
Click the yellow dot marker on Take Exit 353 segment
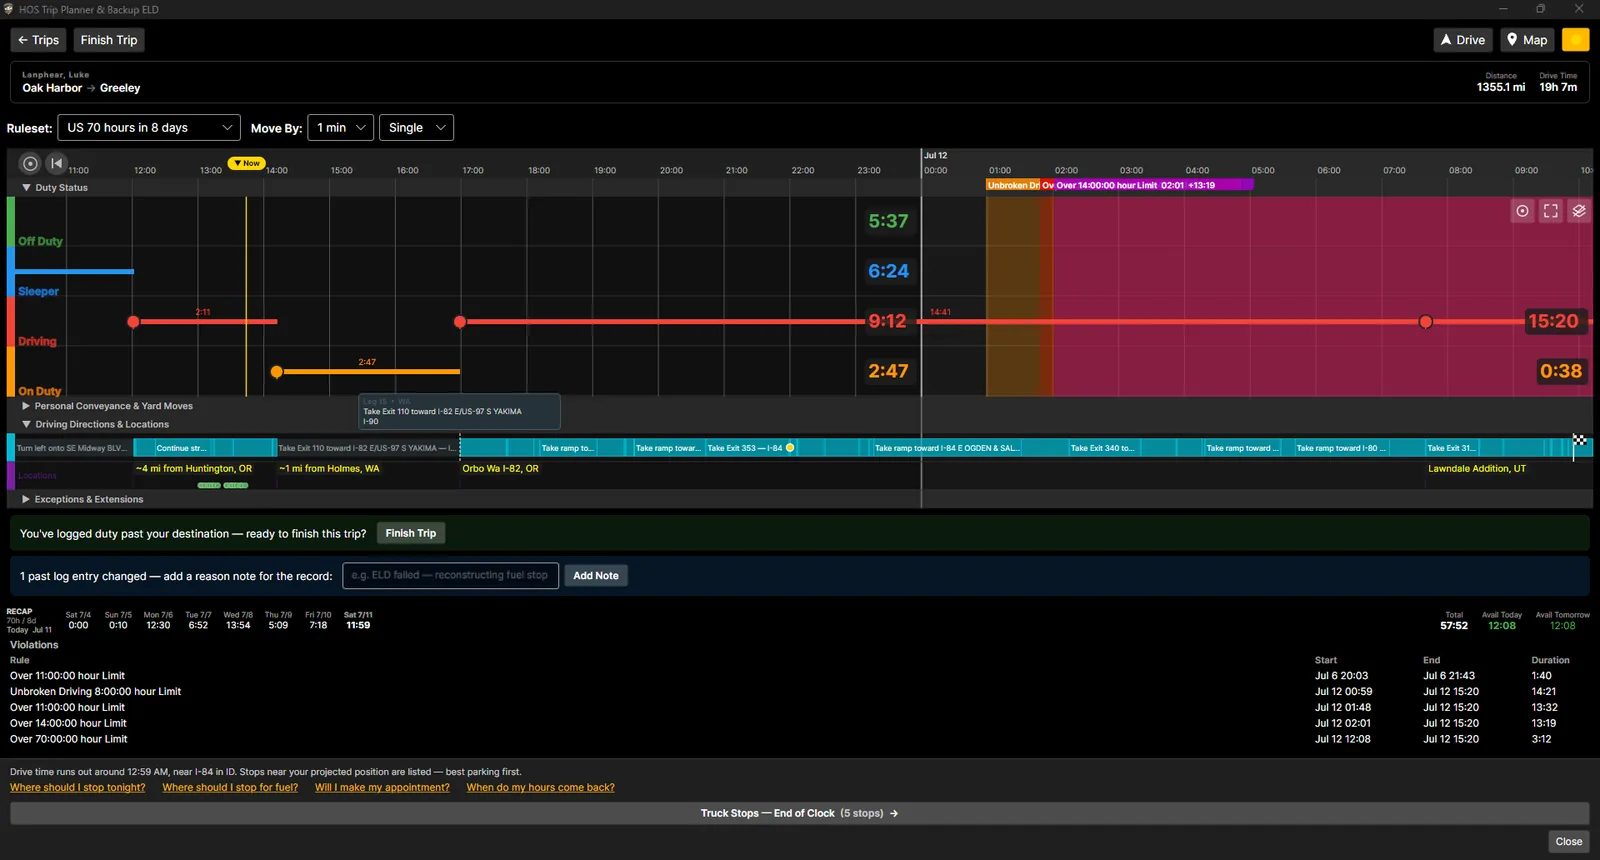(790, 448)
